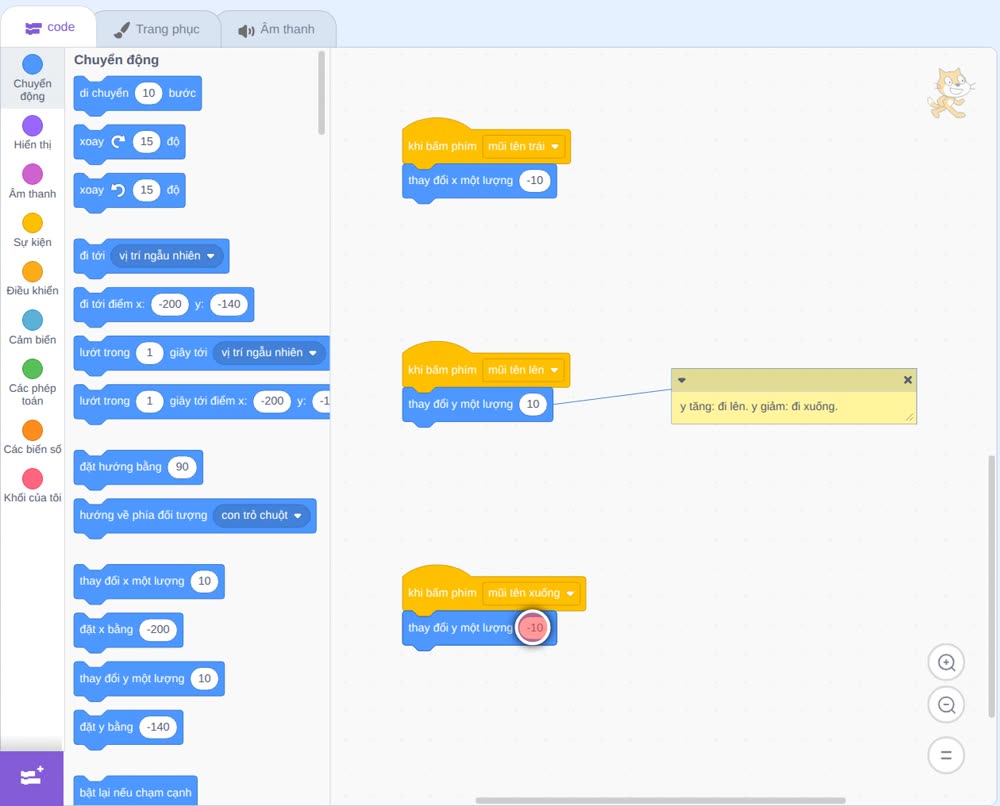Click the workspace vertical scrollbar
The height and width of the screenshot is (806, 1000).
point(992,587)
